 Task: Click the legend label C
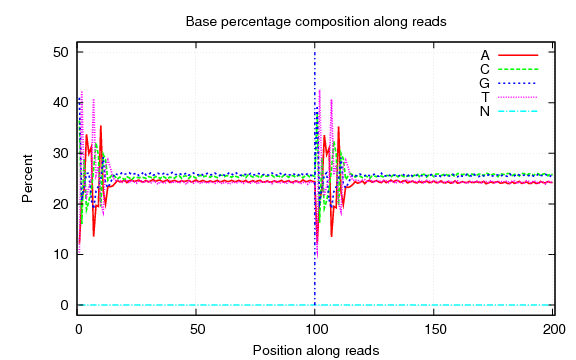click(485, 69)
